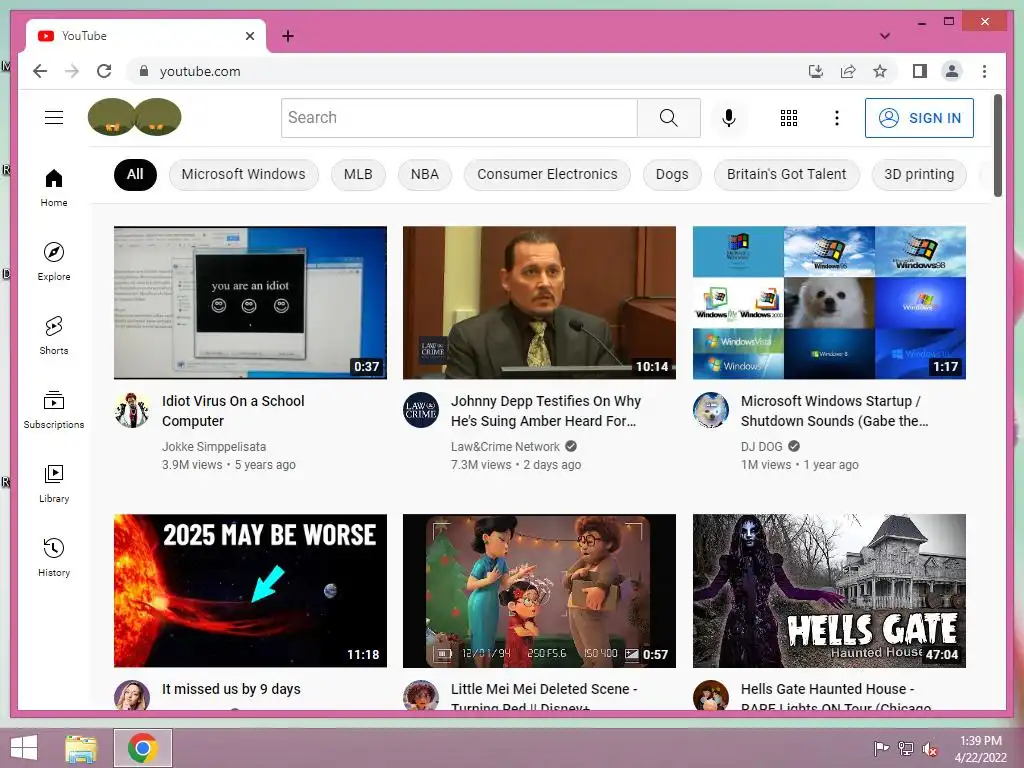Click Jokke Simppelisata channel avatar
The image size is (1024, 768).
(x=131, y=410)
